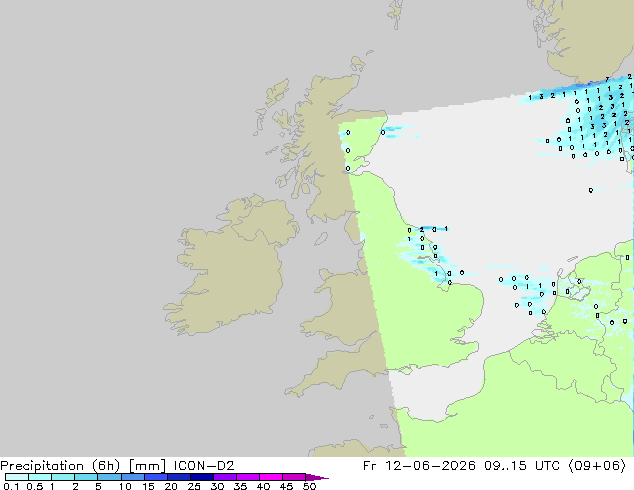
Task: Select the 10 mm blue legend swatch
Action: tap(133, 477)
